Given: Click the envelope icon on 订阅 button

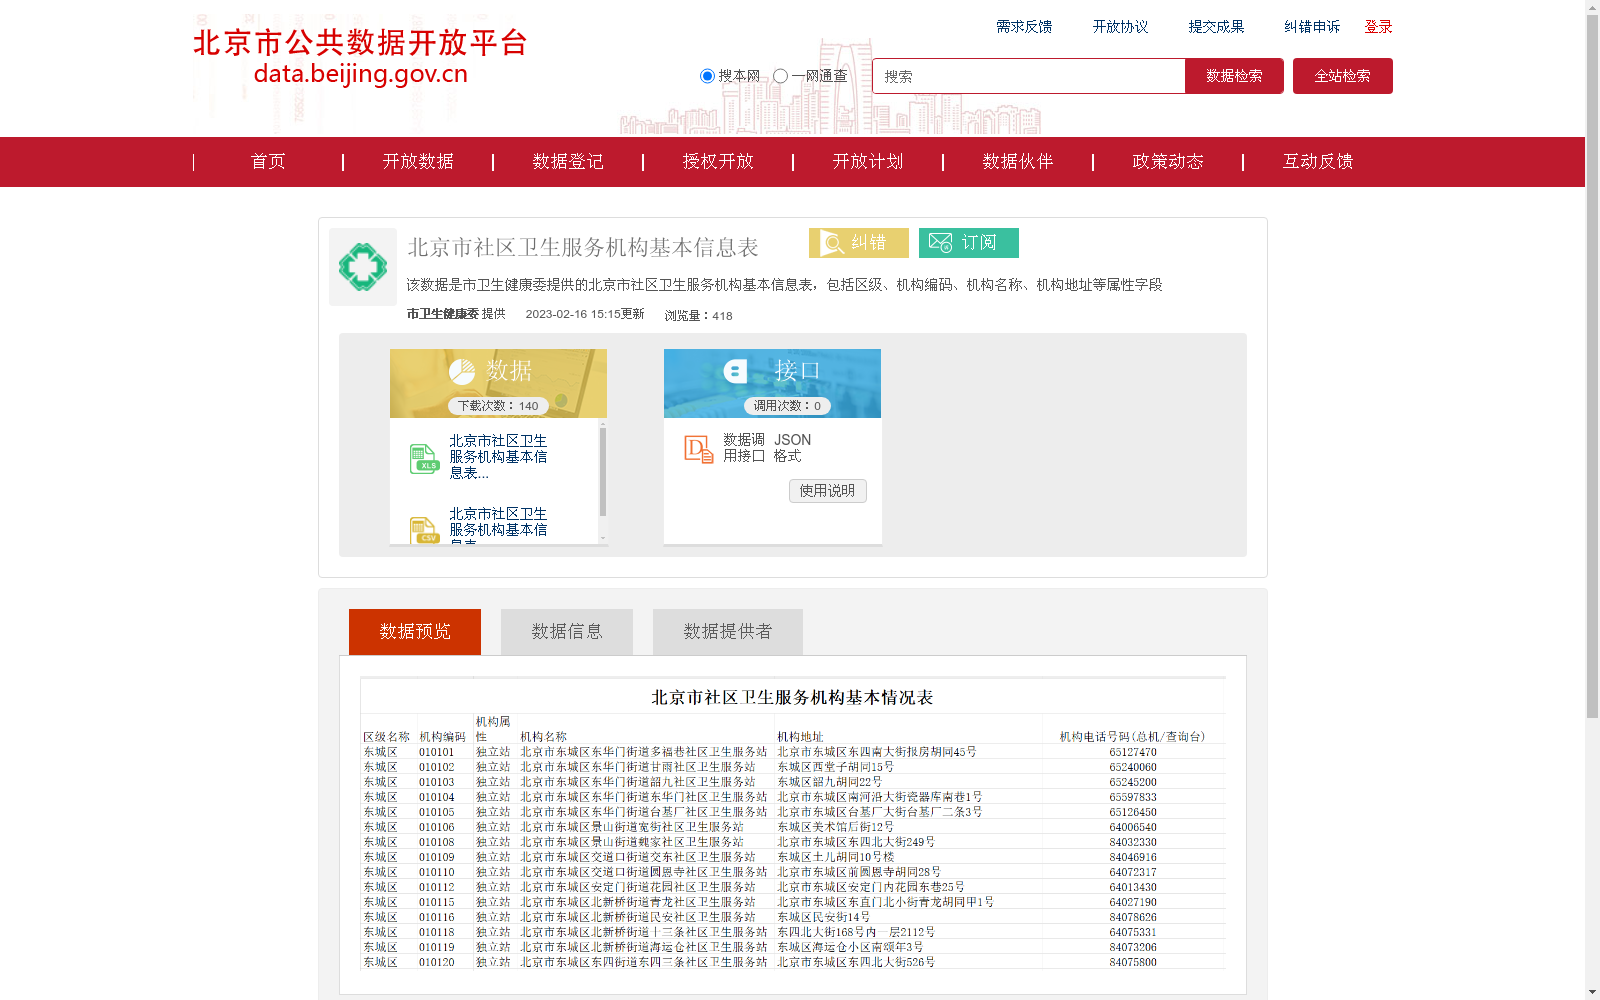Looking at the screenshot, I should (x=940, y=243).
